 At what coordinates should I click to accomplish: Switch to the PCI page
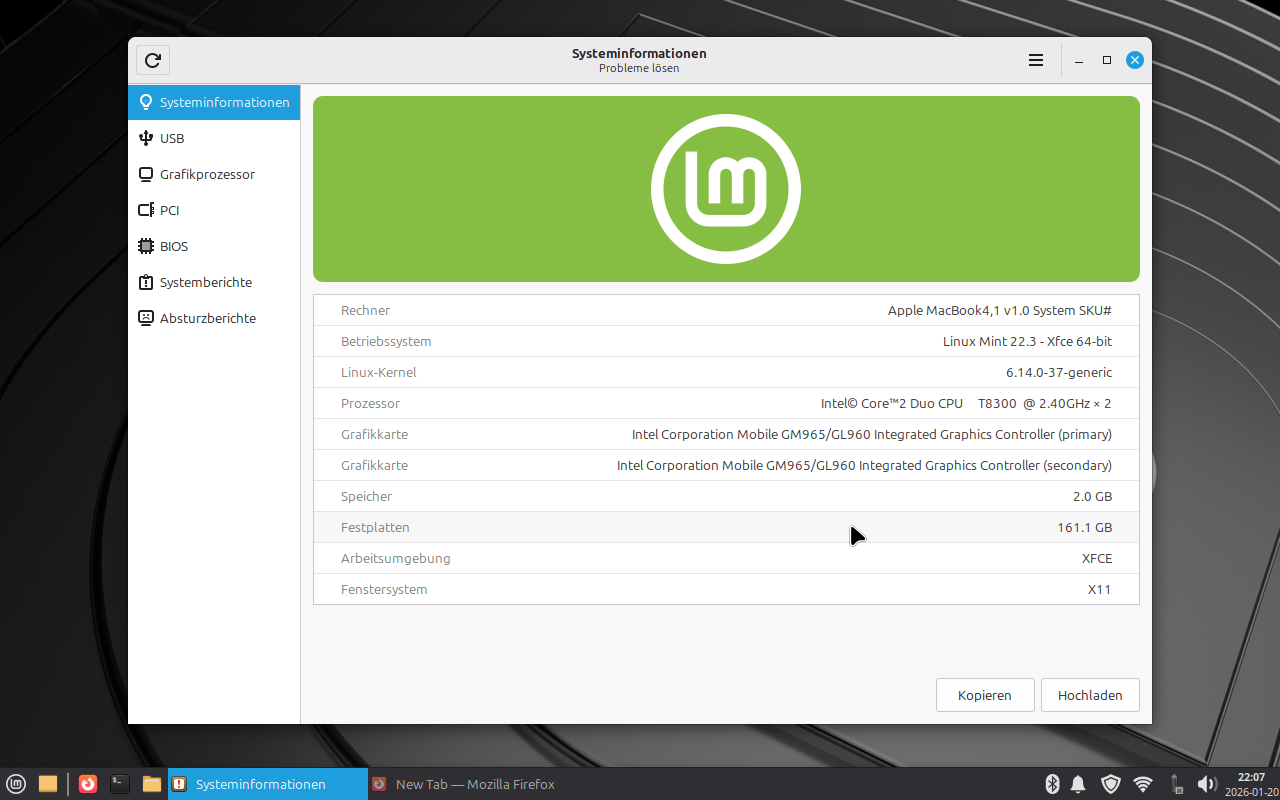[169, 210]
